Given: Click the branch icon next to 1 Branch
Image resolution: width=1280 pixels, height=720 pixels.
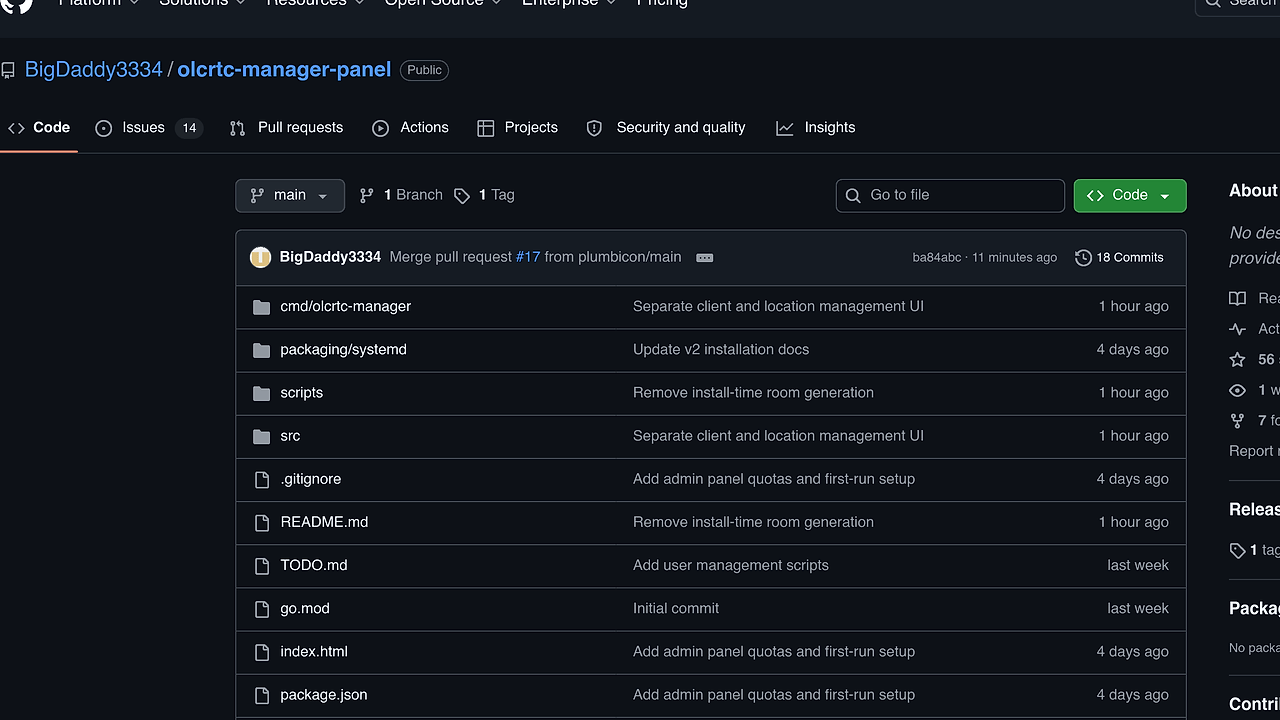Looking at the screenshot, I should [367, 195].
